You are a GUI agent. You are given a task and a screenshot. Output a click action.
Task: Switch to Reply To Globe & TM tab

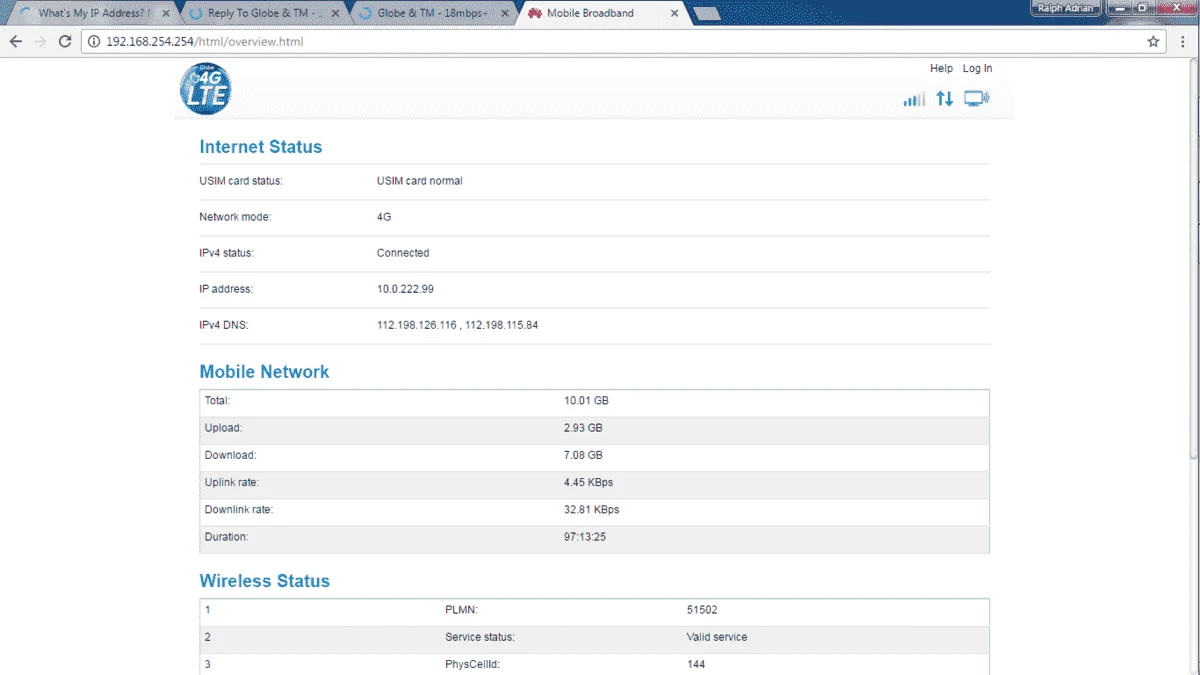coord(265,14)
